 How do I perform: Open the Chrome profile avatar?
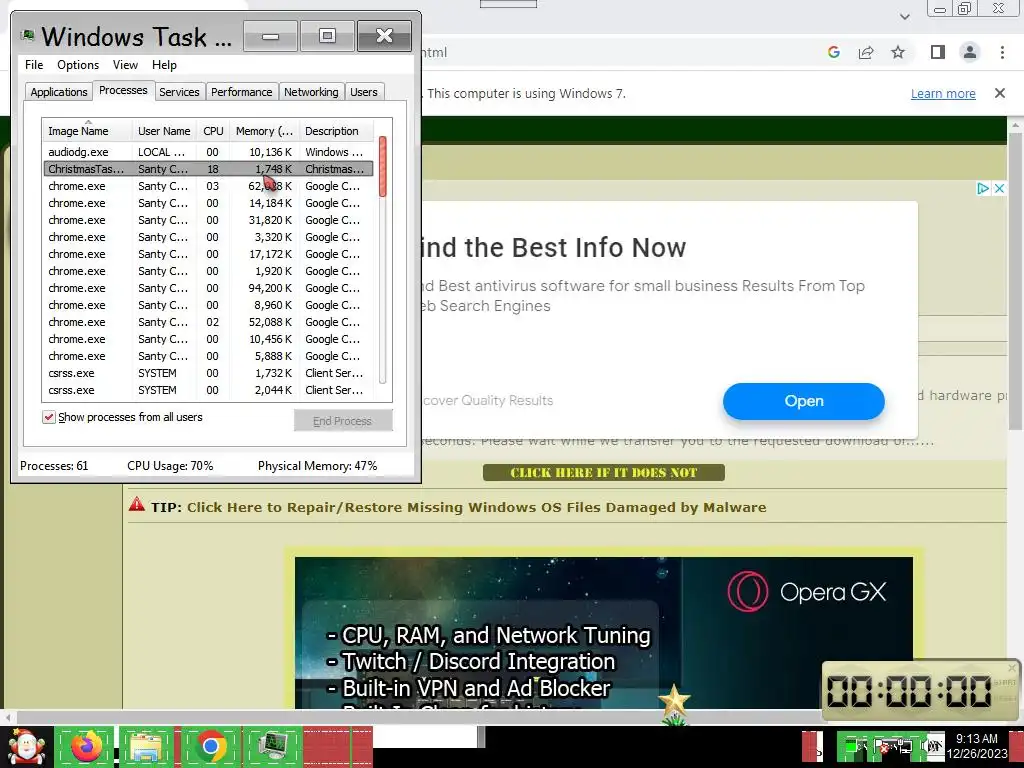[970, 52]
